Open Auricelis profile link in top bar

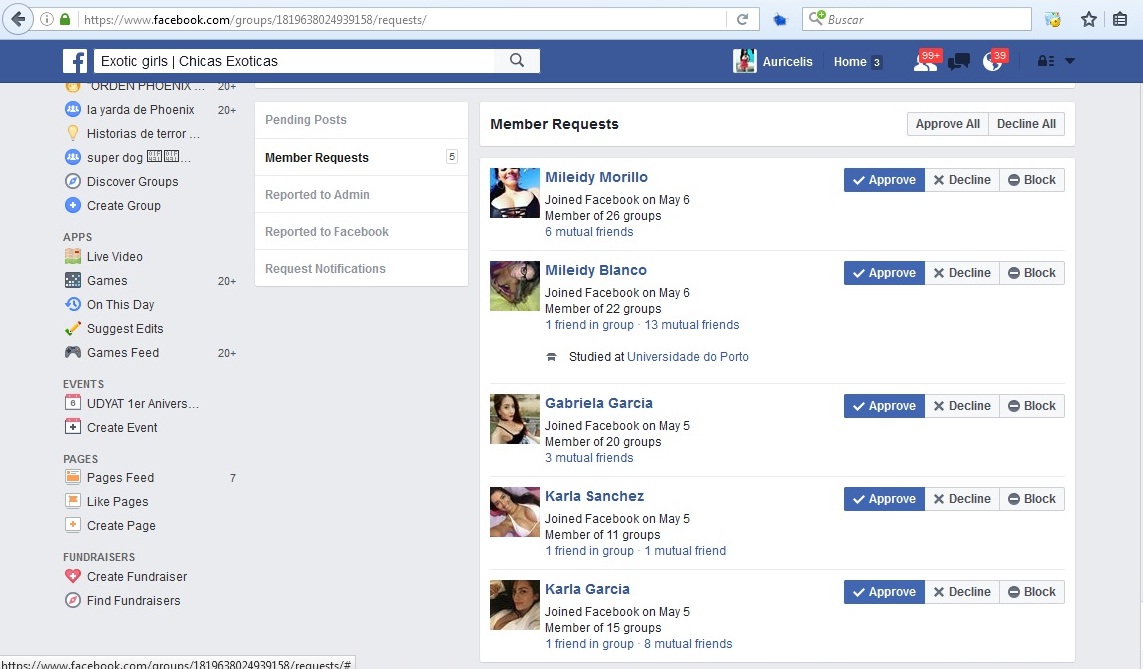(773, 61)
